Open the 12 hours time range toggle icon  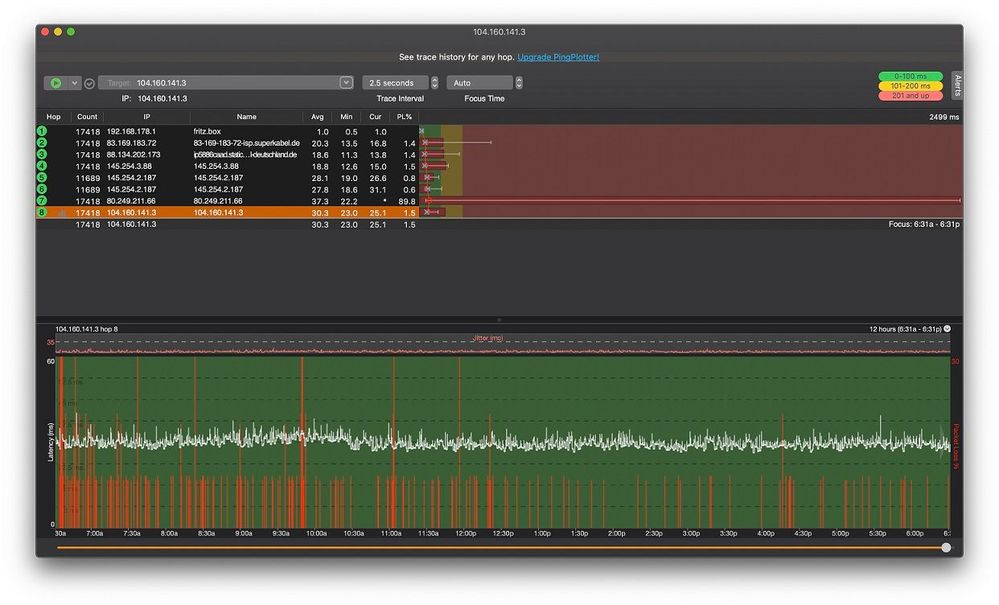click(x=947, y=328)
